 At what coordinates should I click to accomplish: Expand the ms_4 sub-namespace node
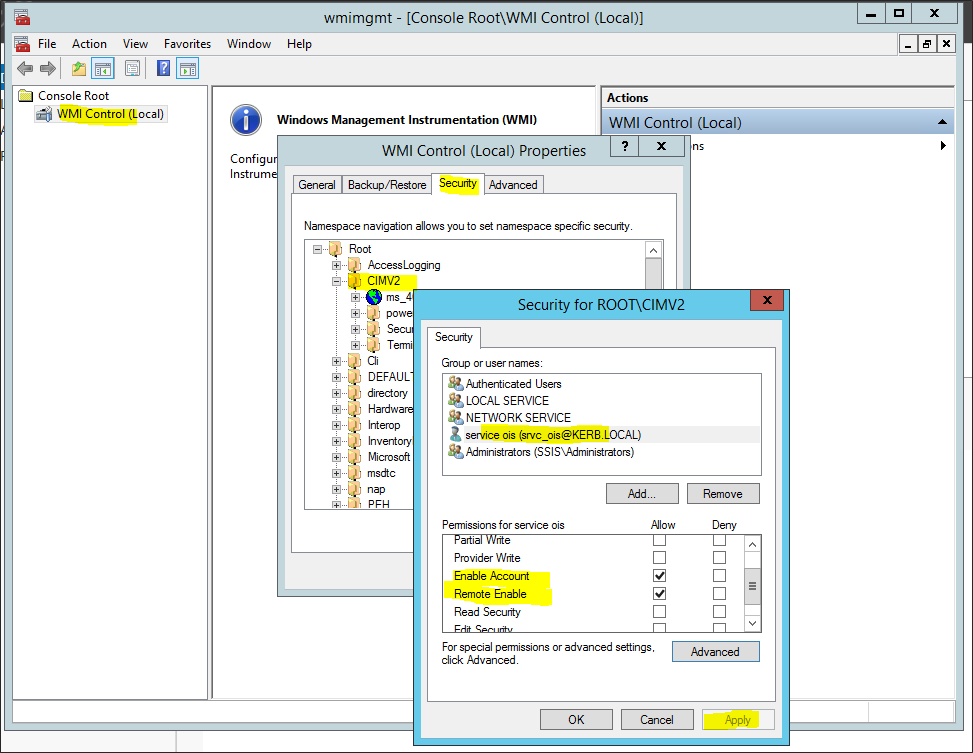pos(356,297)
